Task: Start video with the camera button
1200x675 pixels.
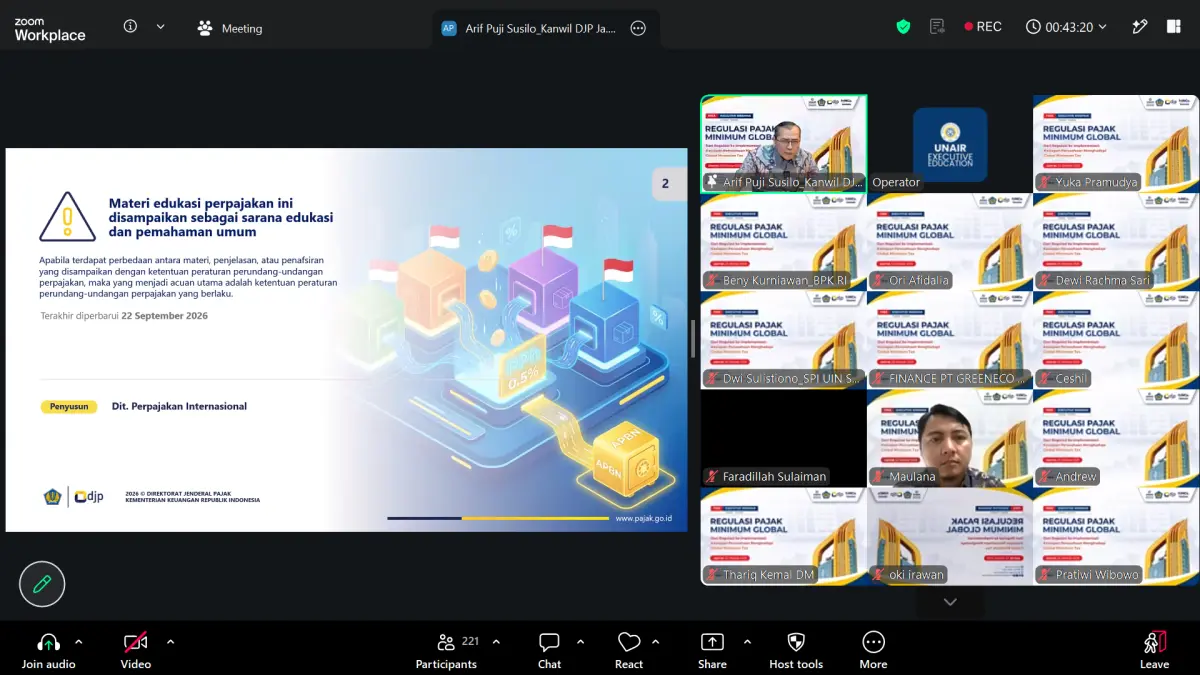Action: [136, 650]
